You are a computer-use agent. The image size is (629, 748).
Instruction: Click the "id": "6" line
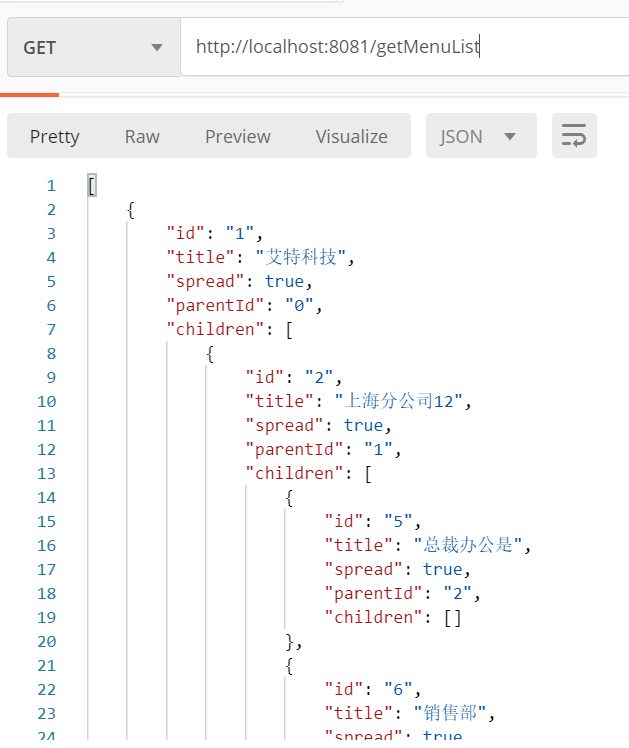(373, 689)
